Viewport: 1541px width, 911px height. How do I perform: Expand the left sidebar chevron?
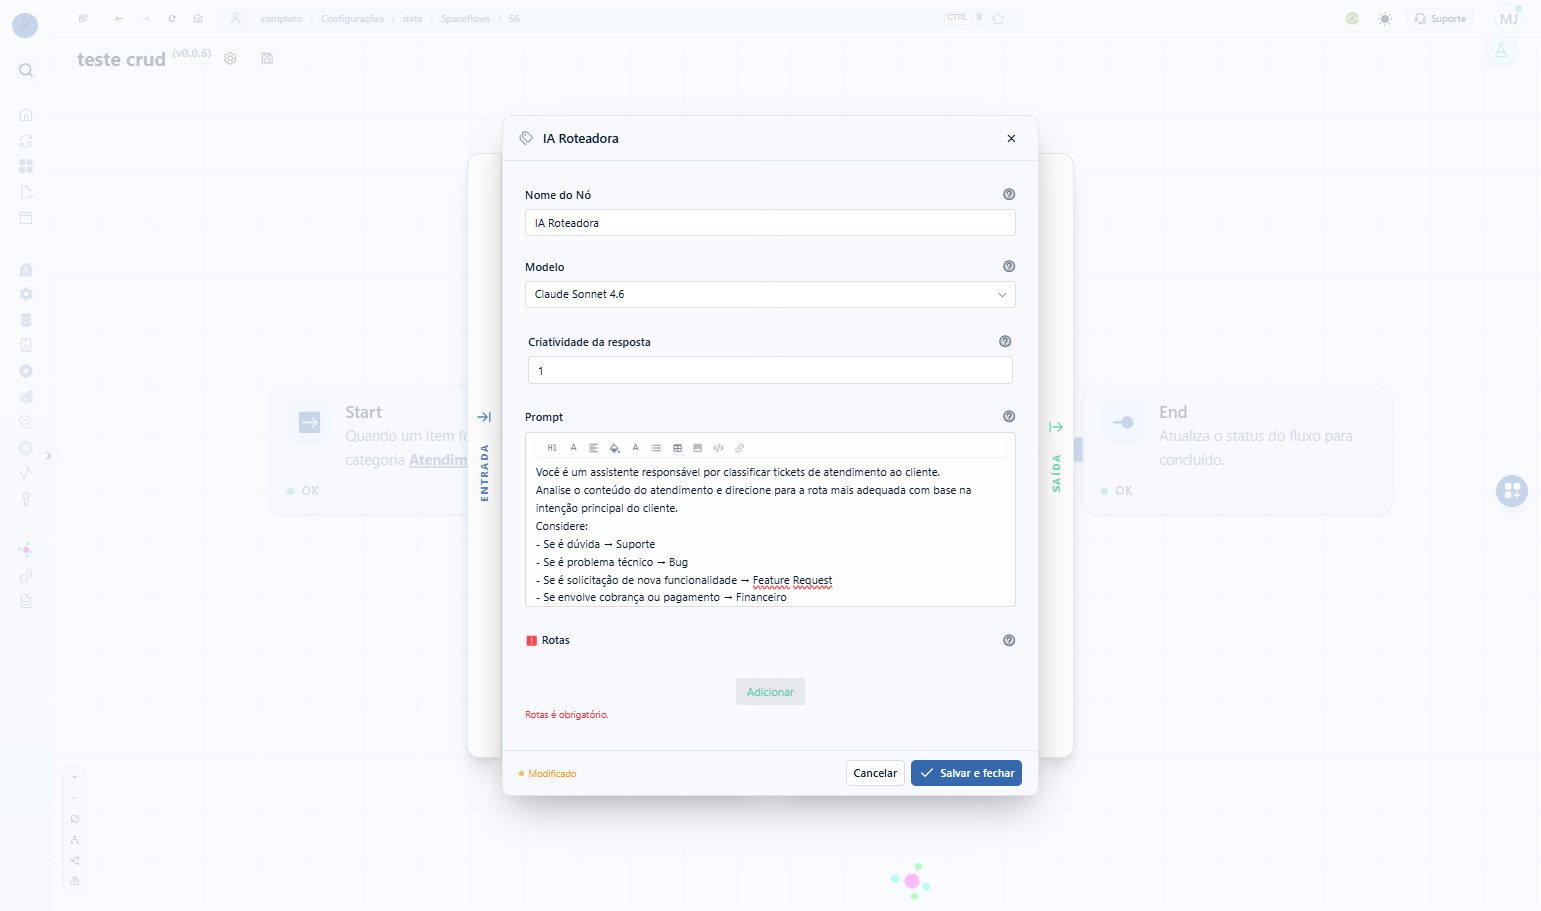coord(48,456)
